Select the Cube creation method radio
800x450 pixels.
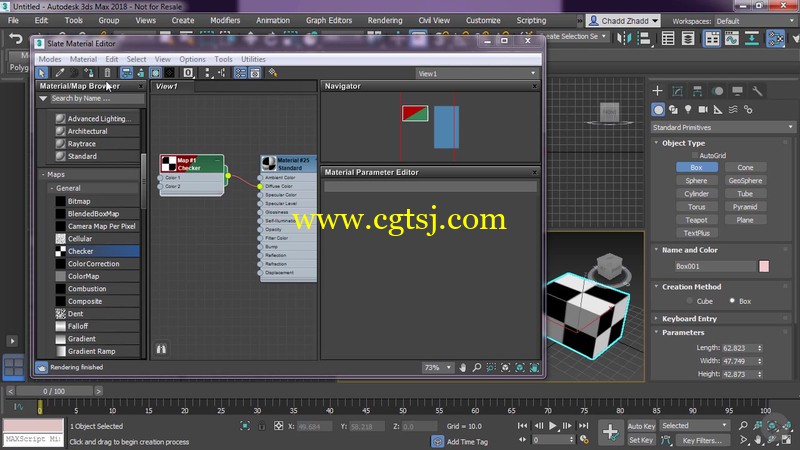[690, 301]
